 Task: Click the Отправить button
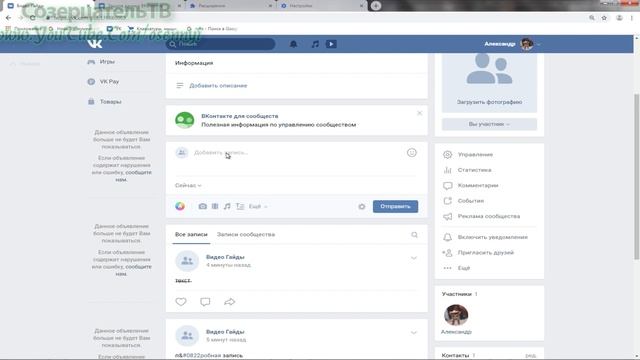395,207
